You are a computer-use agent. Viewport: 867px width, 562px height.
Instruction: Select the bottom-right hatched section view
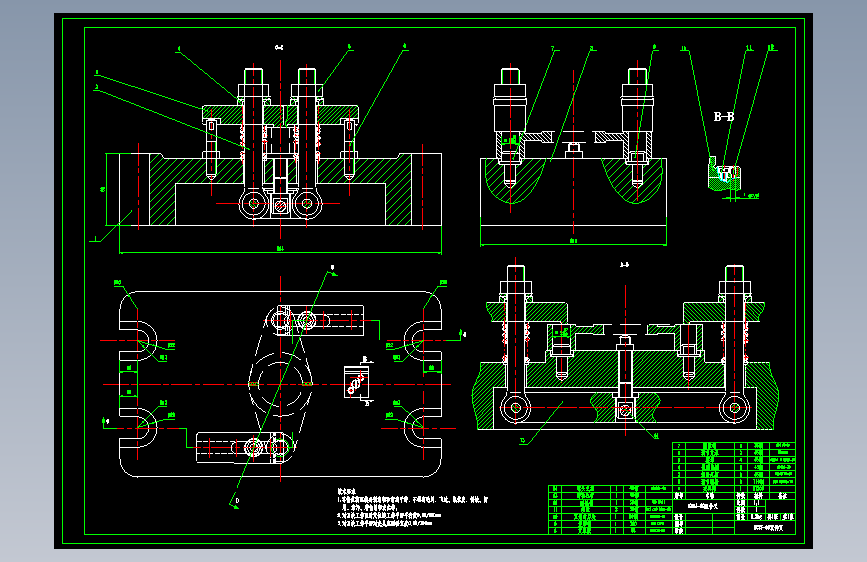click(625, 347)
